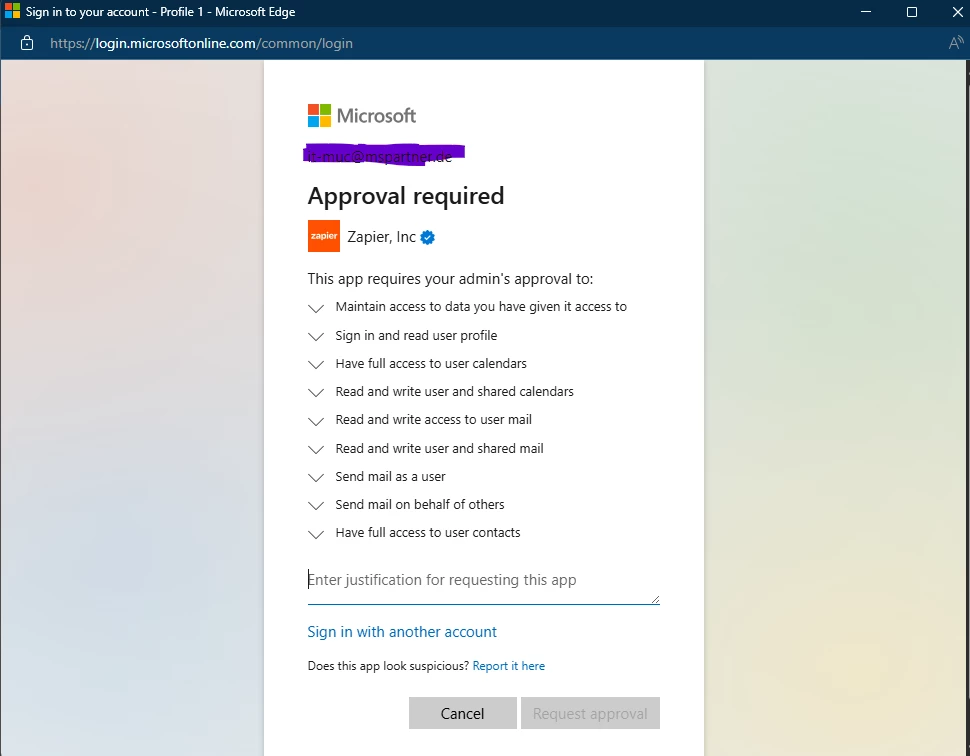The image size is (970, 756).
Task: Expand 'Read and write user and shared mail' chevron
Action: (316, 450)
